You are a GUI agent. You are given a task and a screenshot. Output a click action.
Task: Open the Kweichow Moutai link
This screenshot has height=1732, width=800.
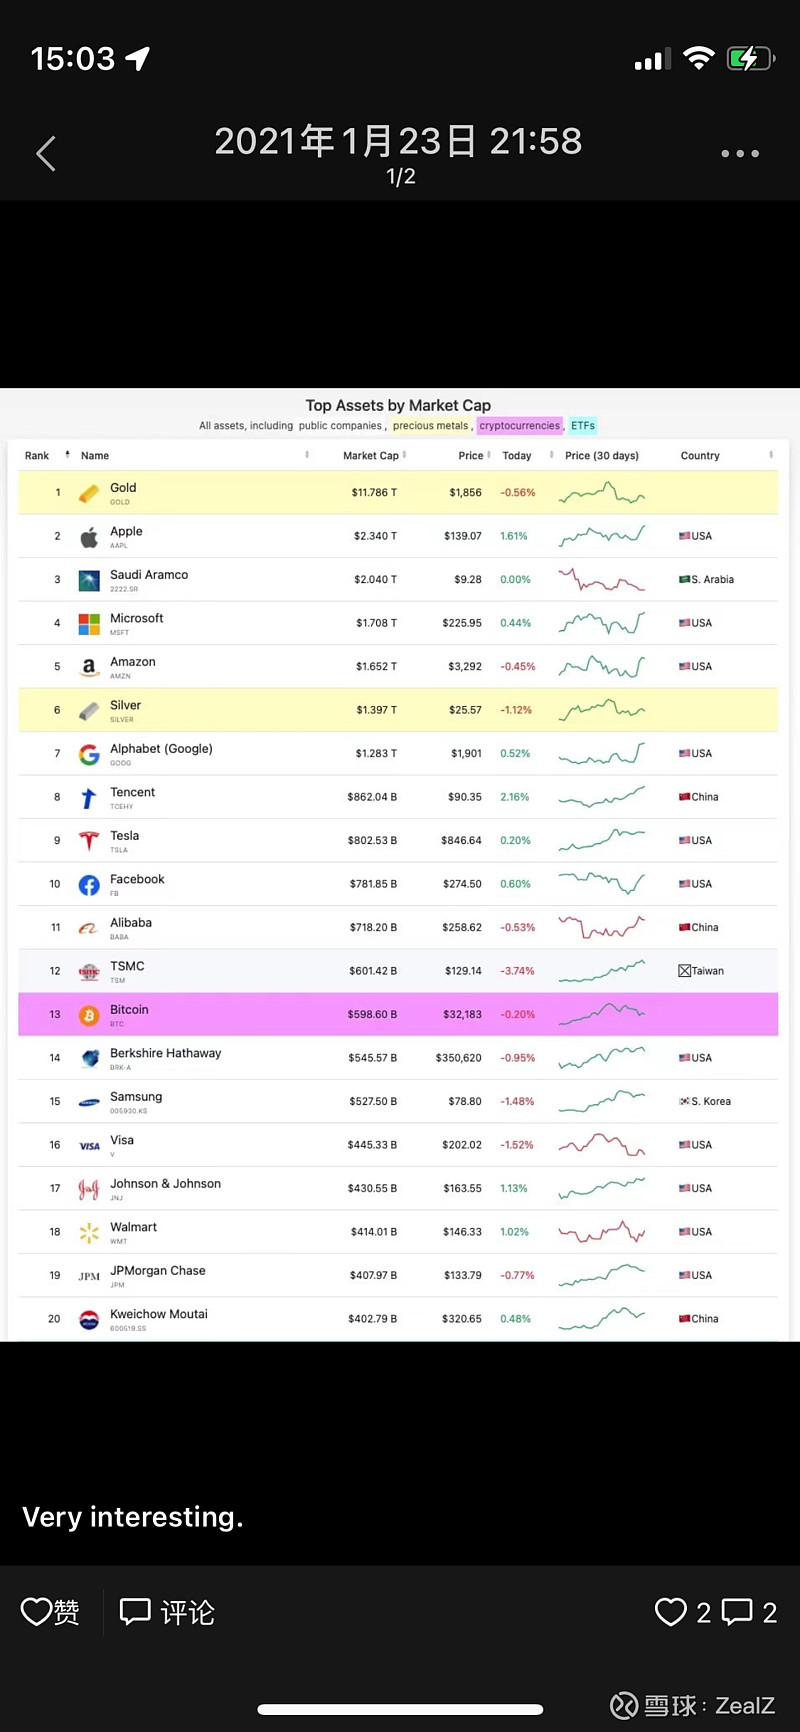[x=159, y=1314]
